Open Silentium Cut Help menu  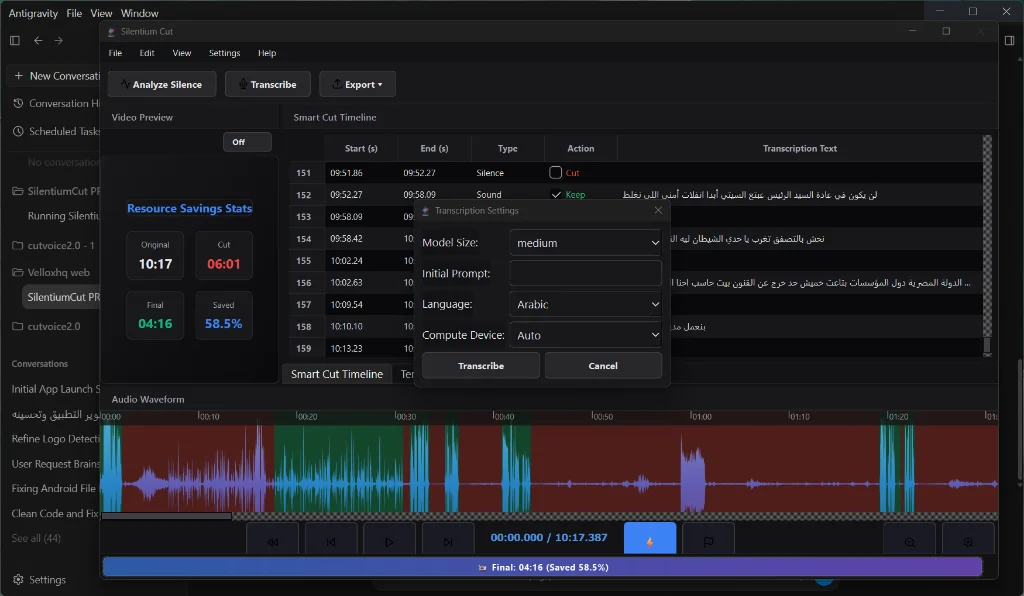coord(267,53)
